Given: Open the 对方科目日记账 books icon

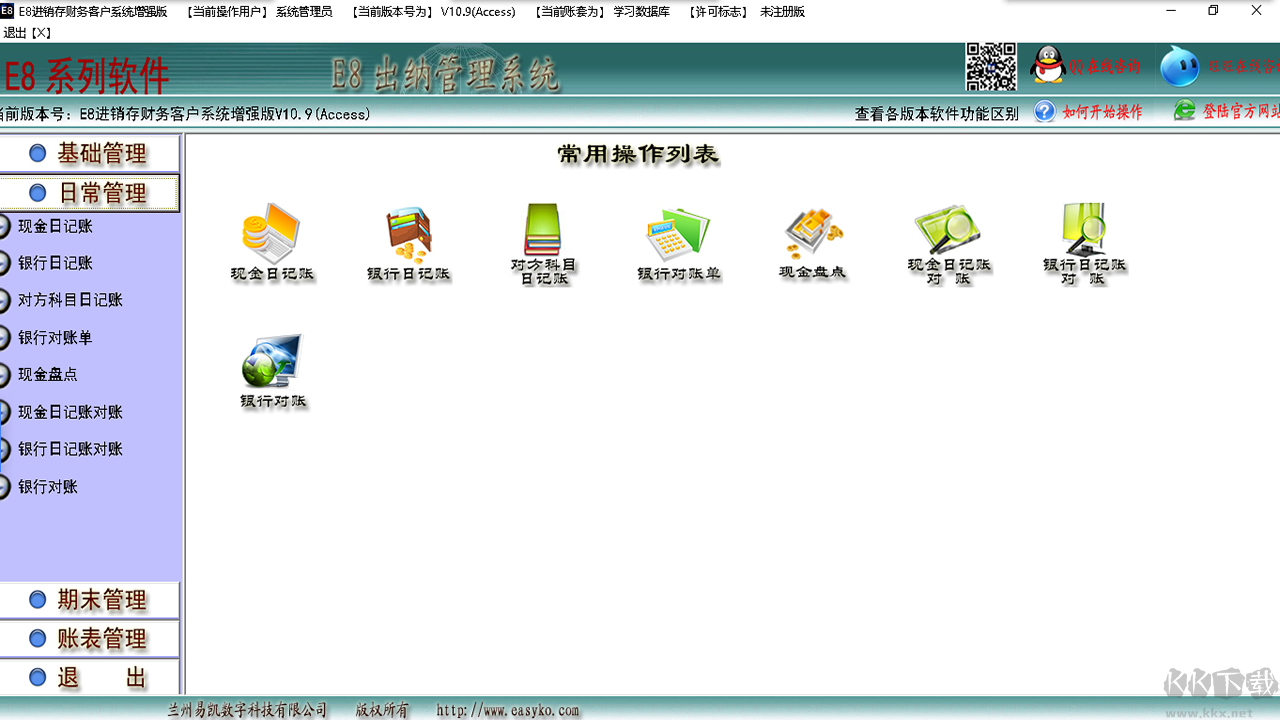Looking at the screenshot, I should coord(544,244).
